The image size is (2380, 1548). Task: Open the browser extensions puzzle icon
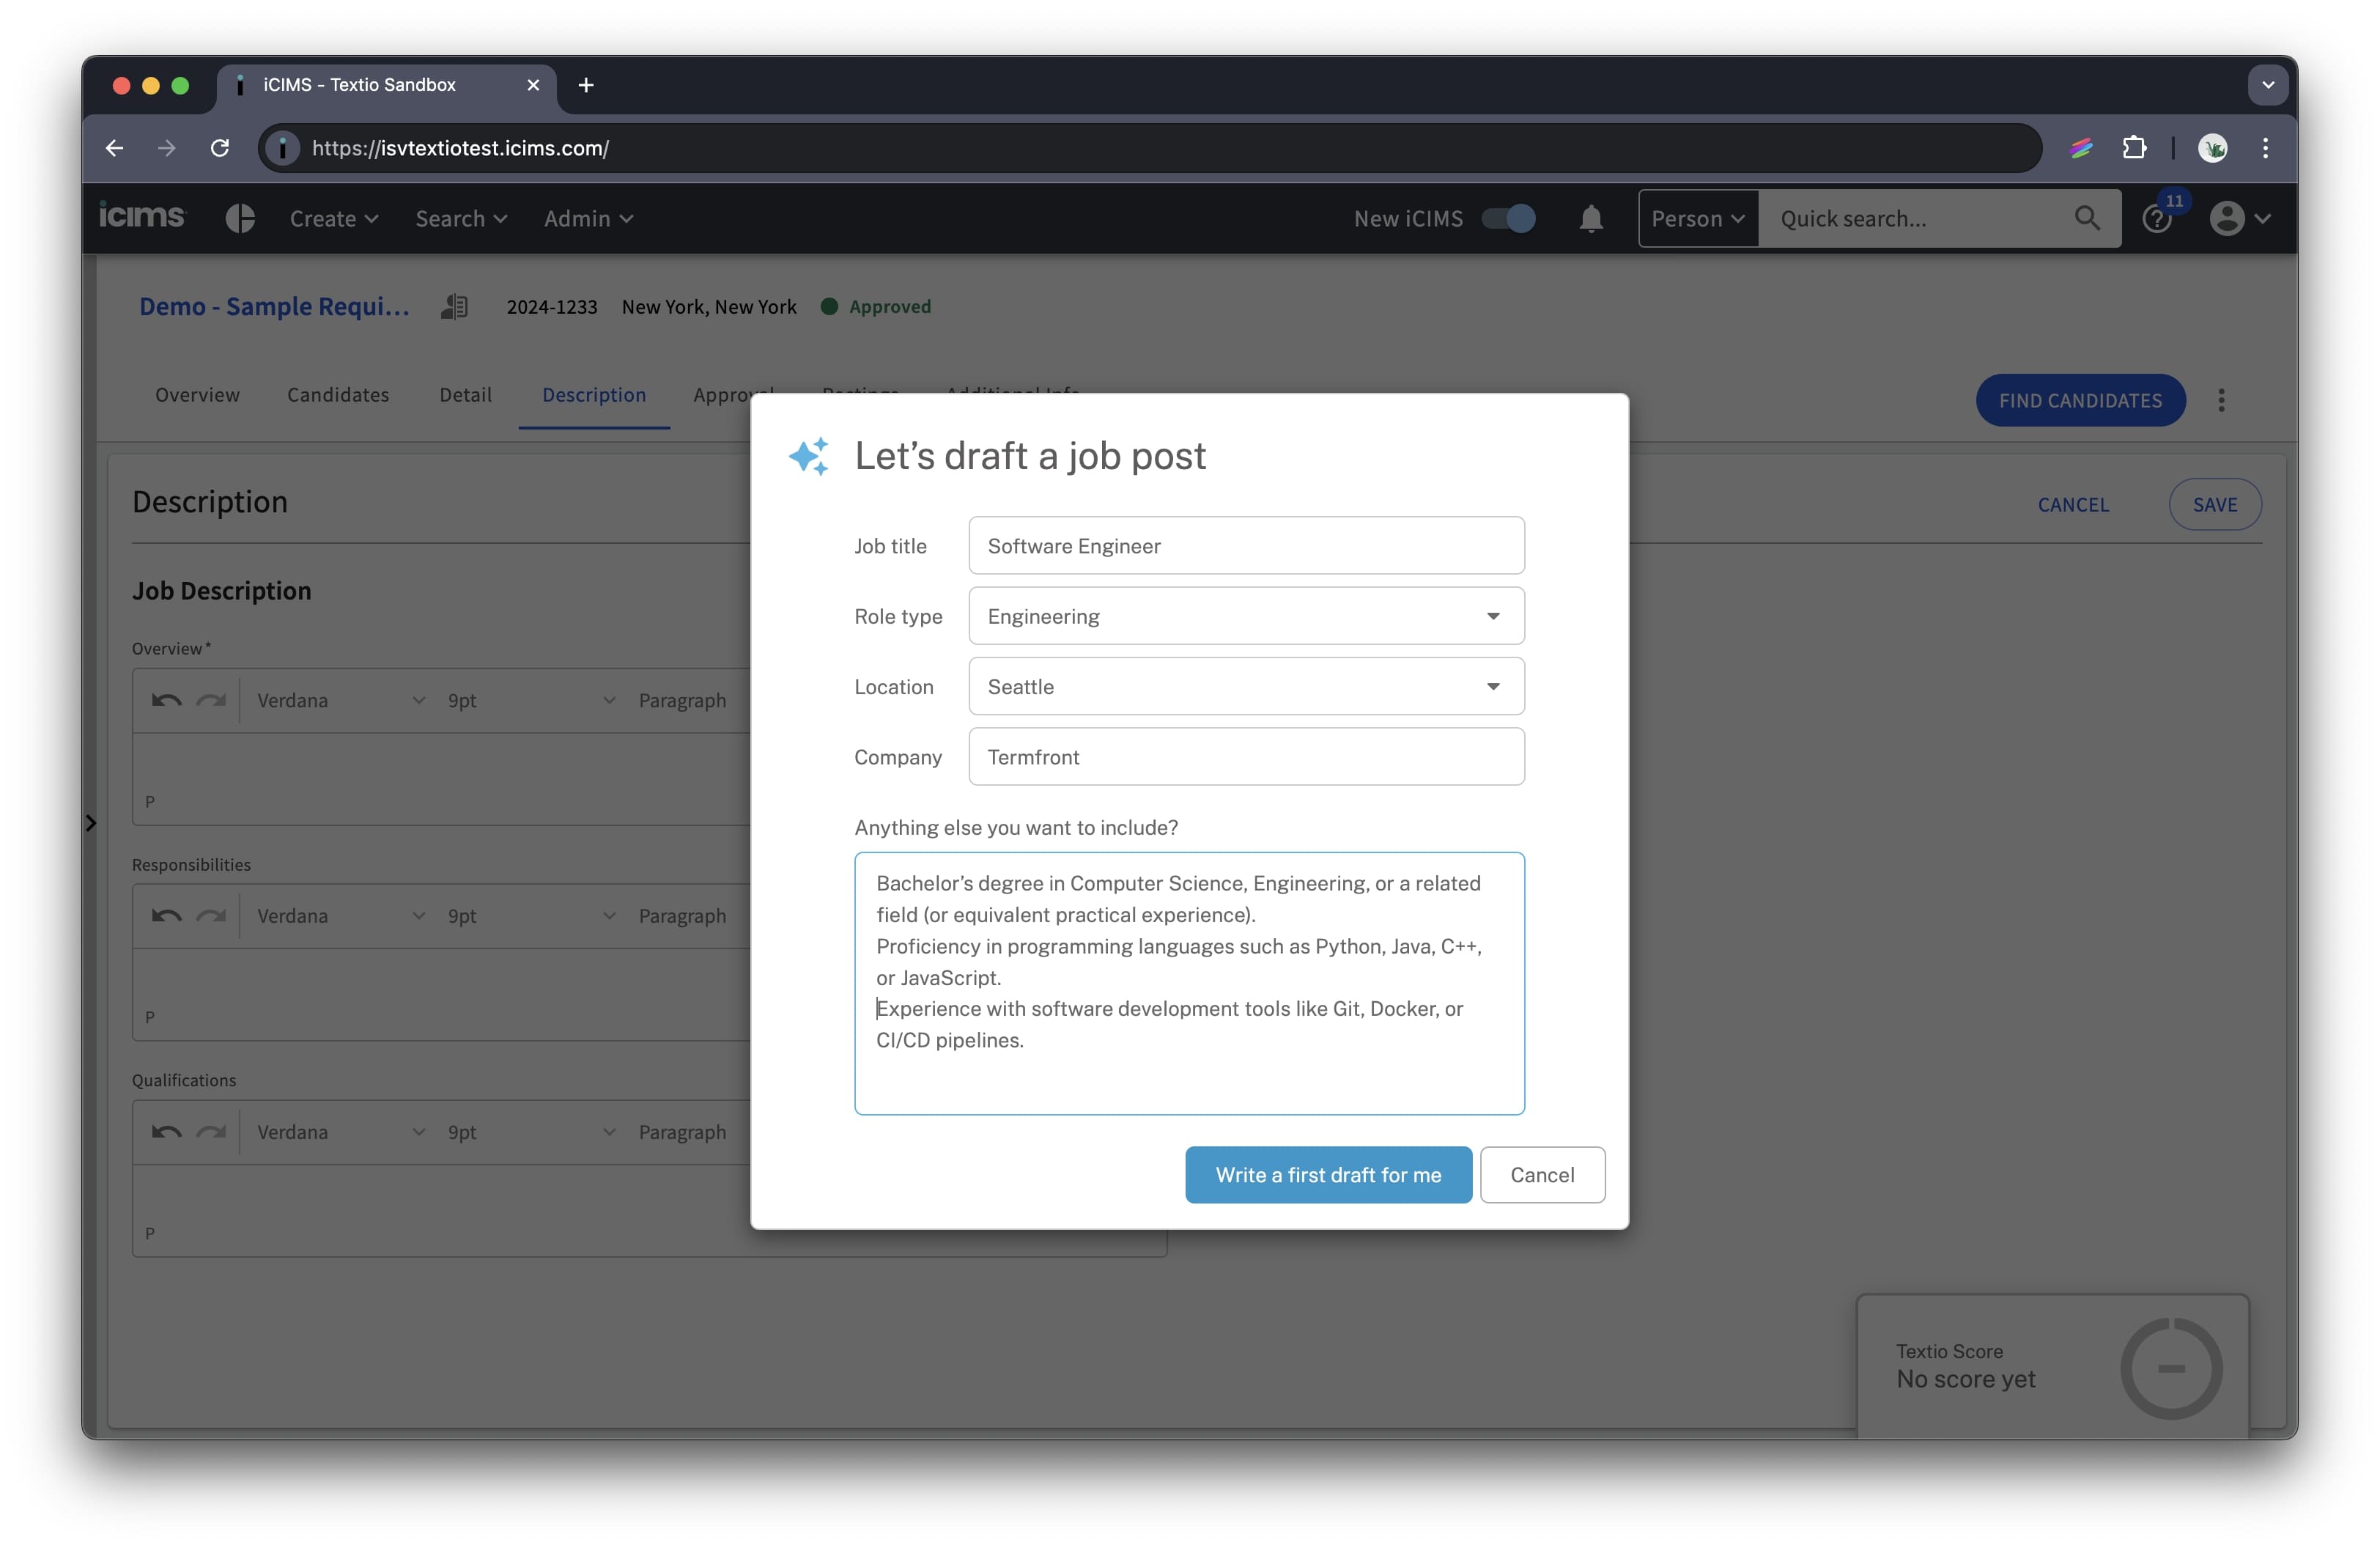pos(2134,148)
